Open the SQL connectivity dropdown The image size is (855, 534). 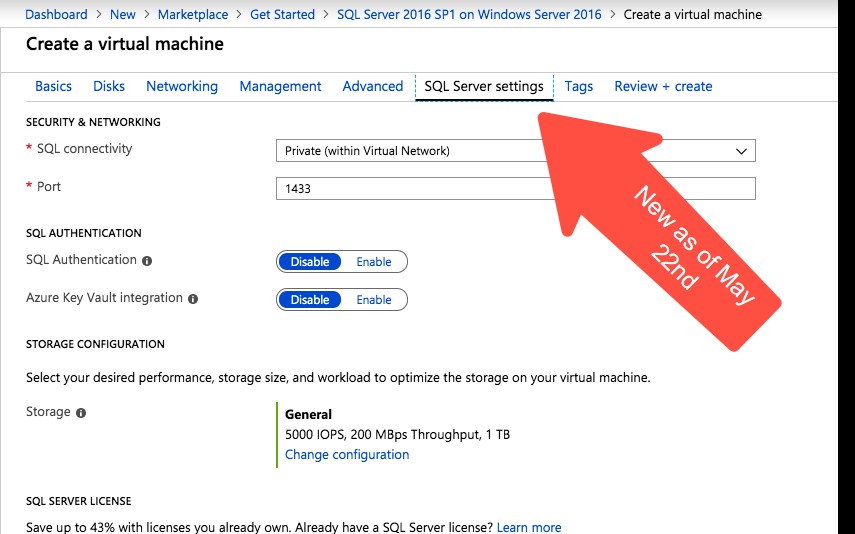515,151
